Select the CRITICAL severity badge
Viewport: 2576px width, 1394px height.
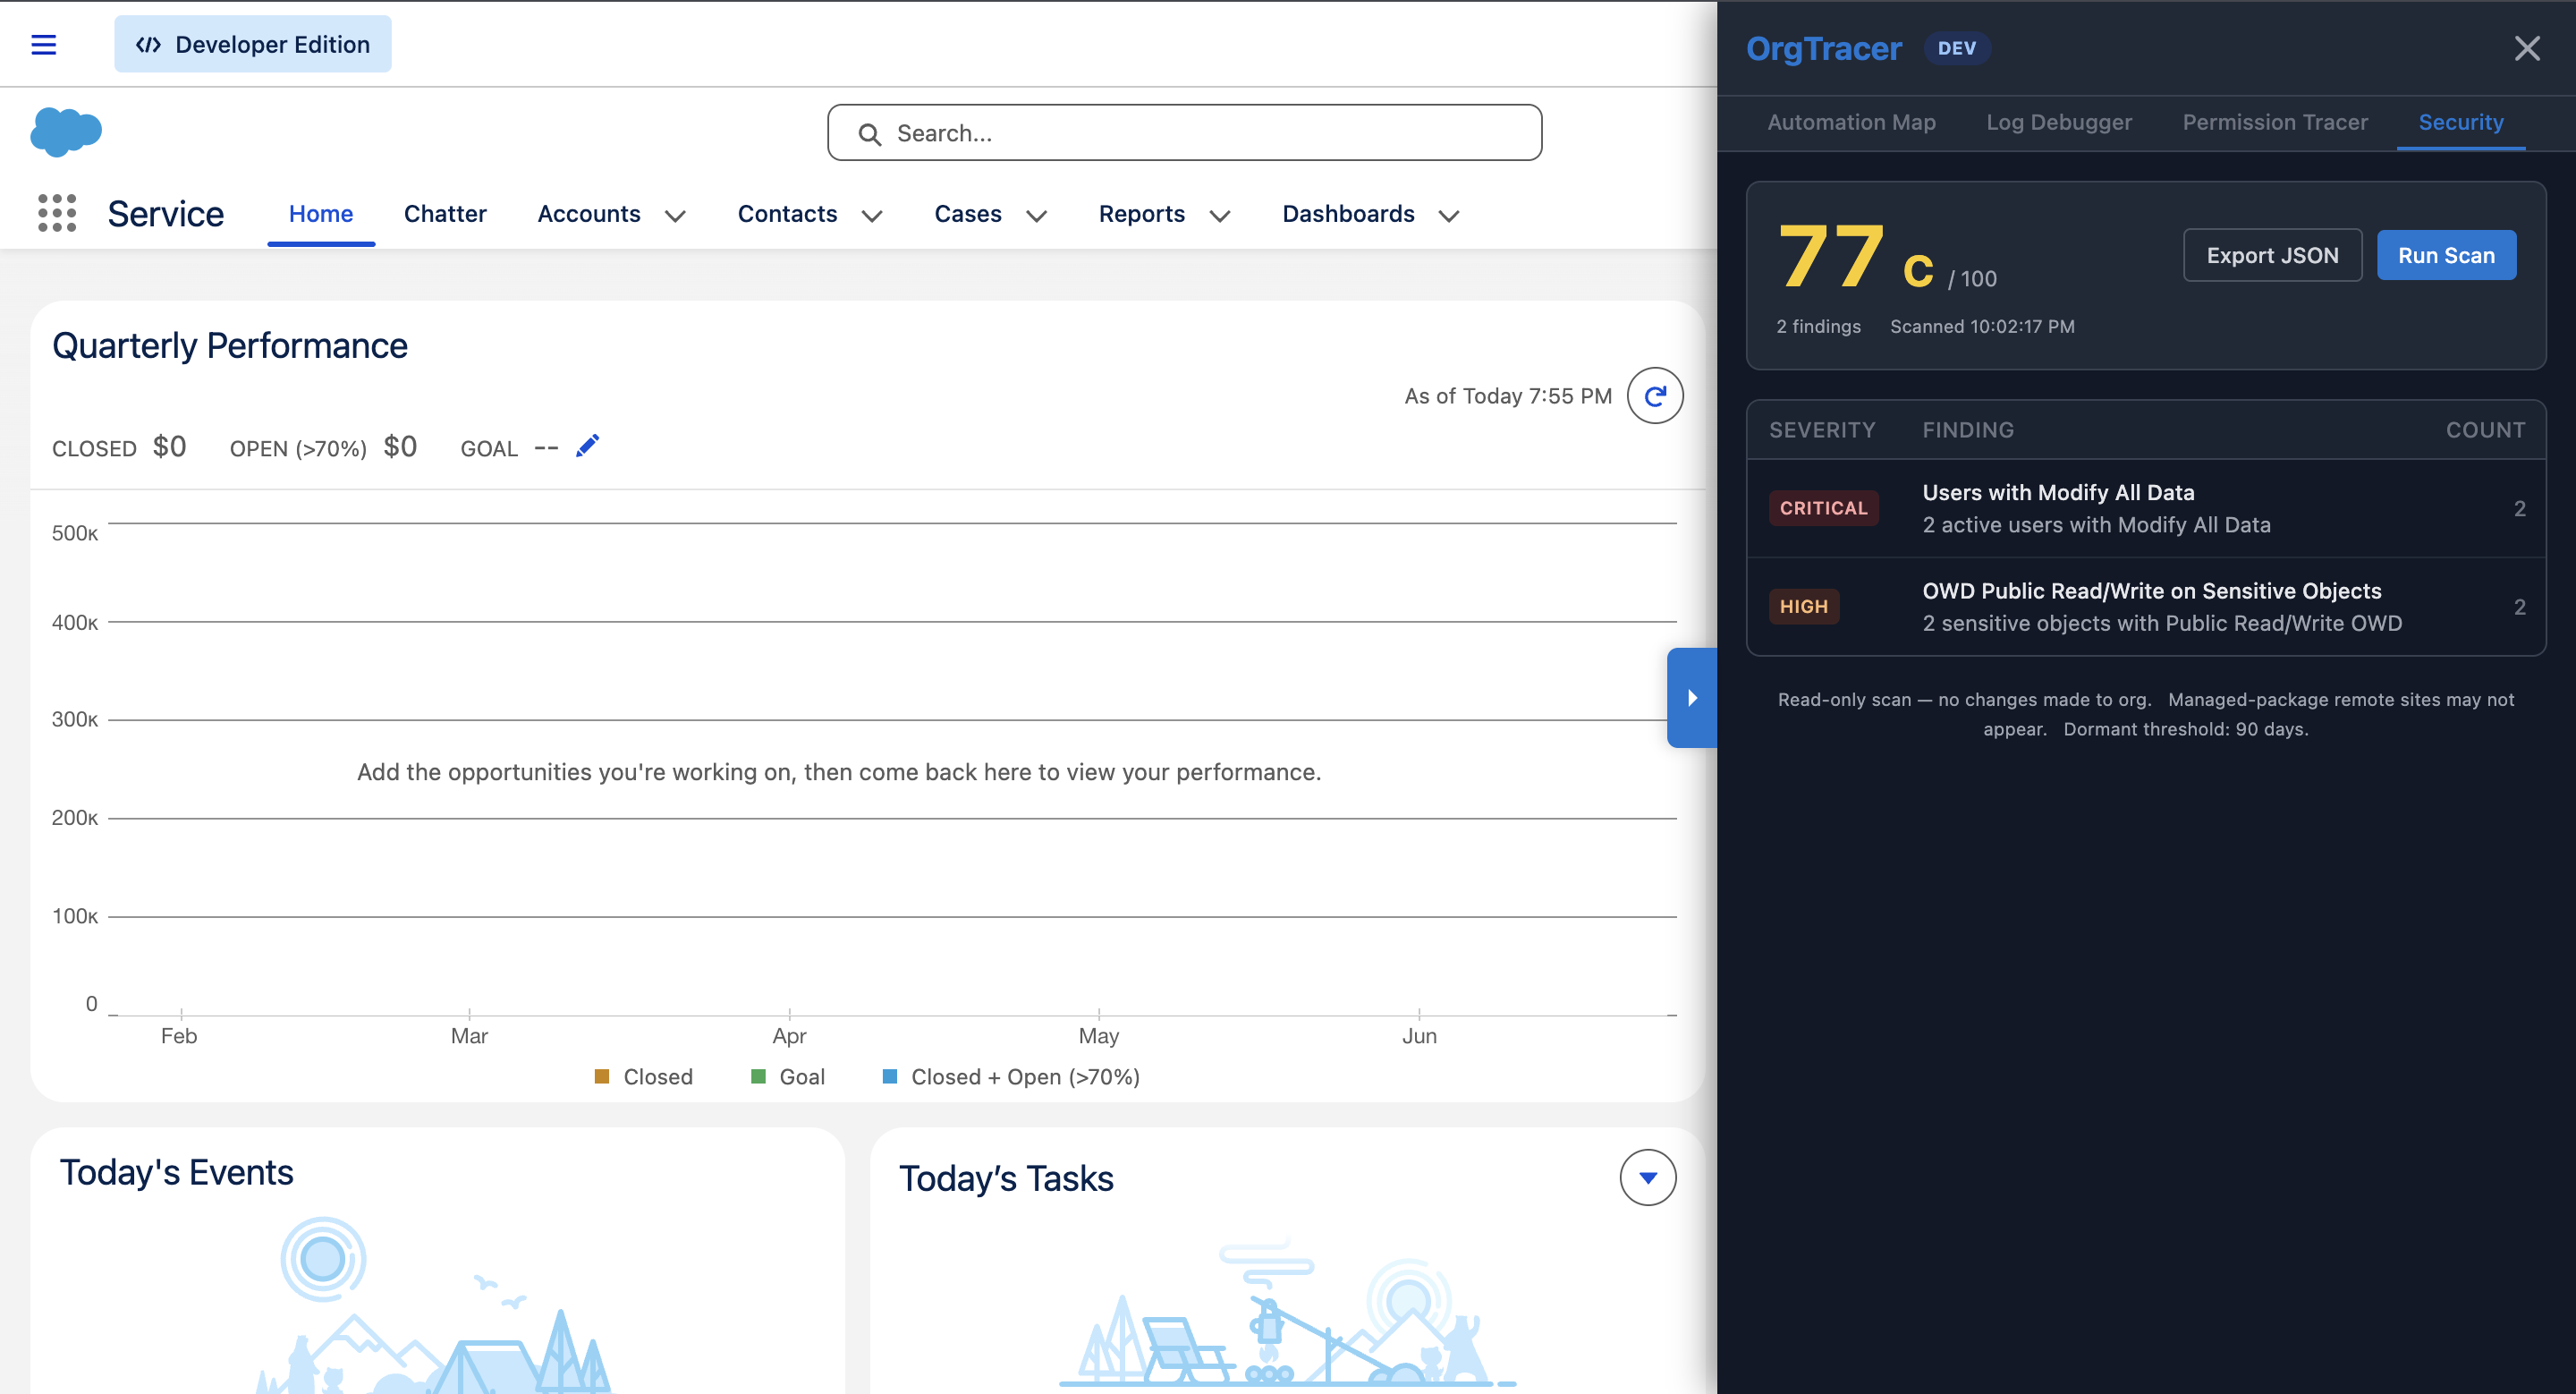coord(1823,507)
